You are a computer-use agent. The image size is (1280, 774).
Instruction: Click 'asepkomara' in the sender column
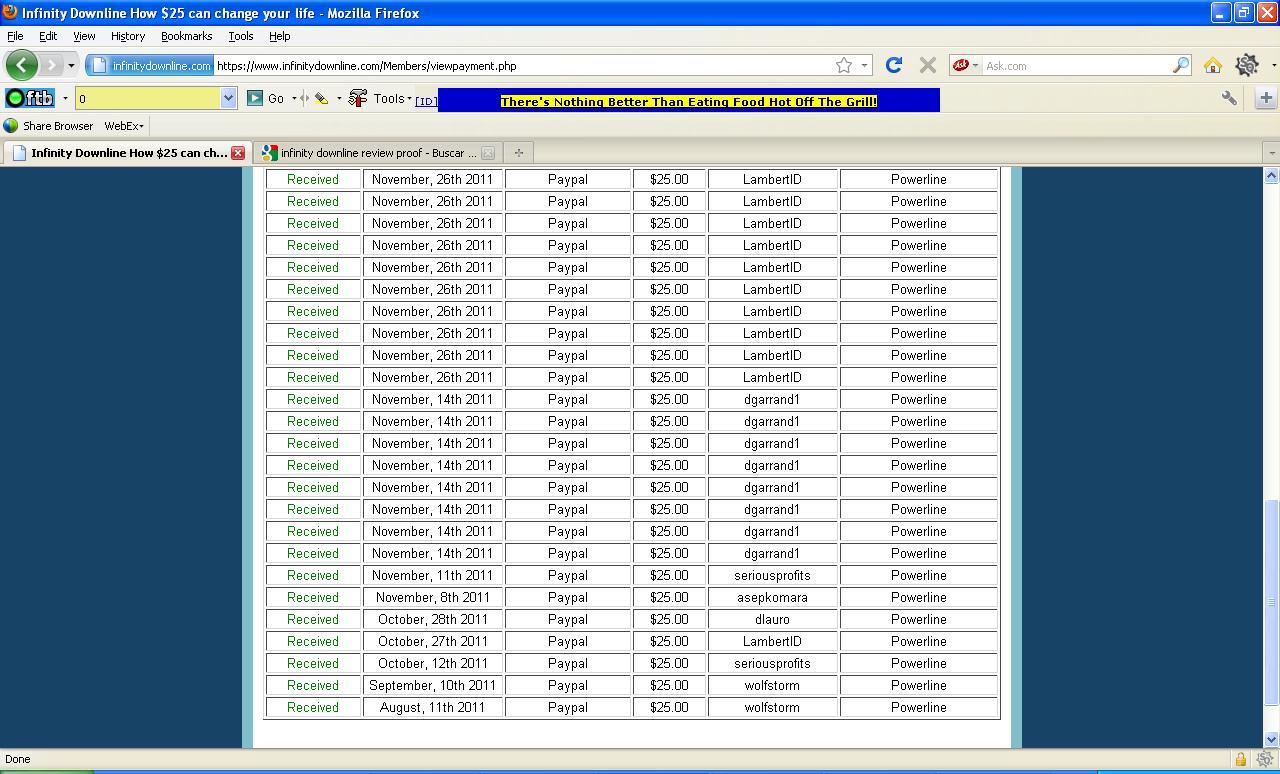(772, 597)
